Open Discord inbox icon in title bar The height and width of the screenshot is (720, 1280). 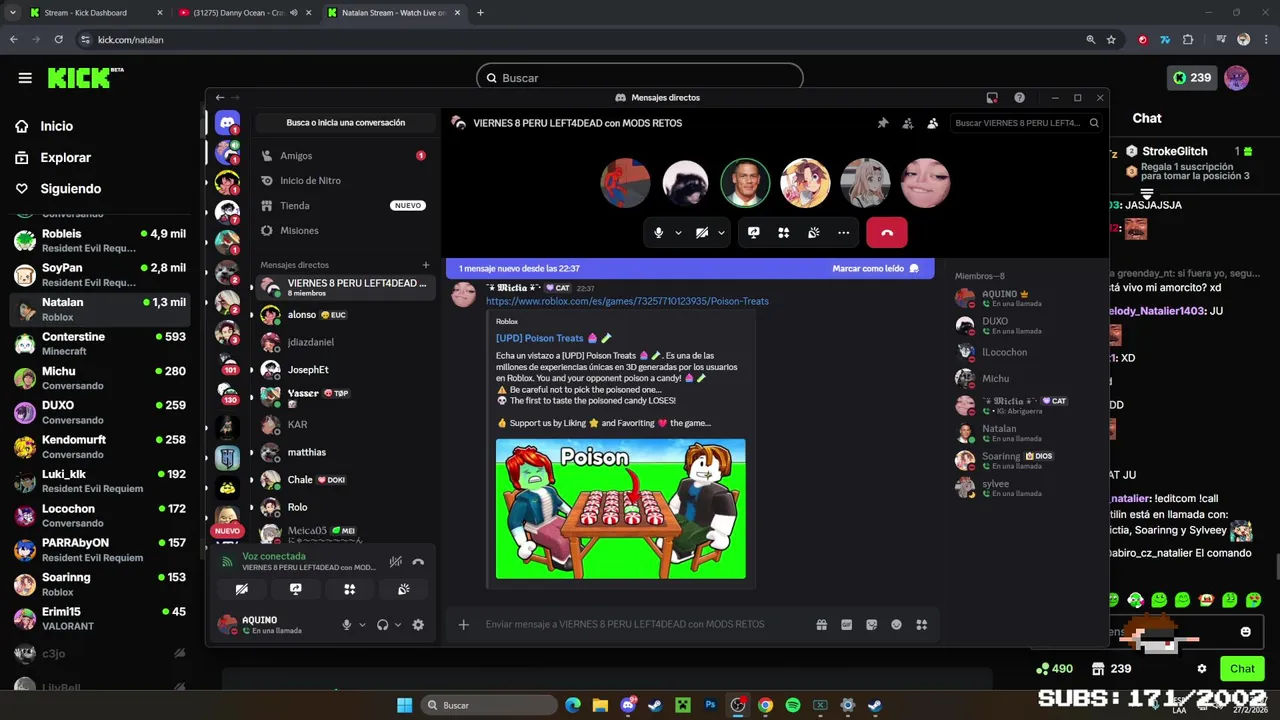point(992,98)
